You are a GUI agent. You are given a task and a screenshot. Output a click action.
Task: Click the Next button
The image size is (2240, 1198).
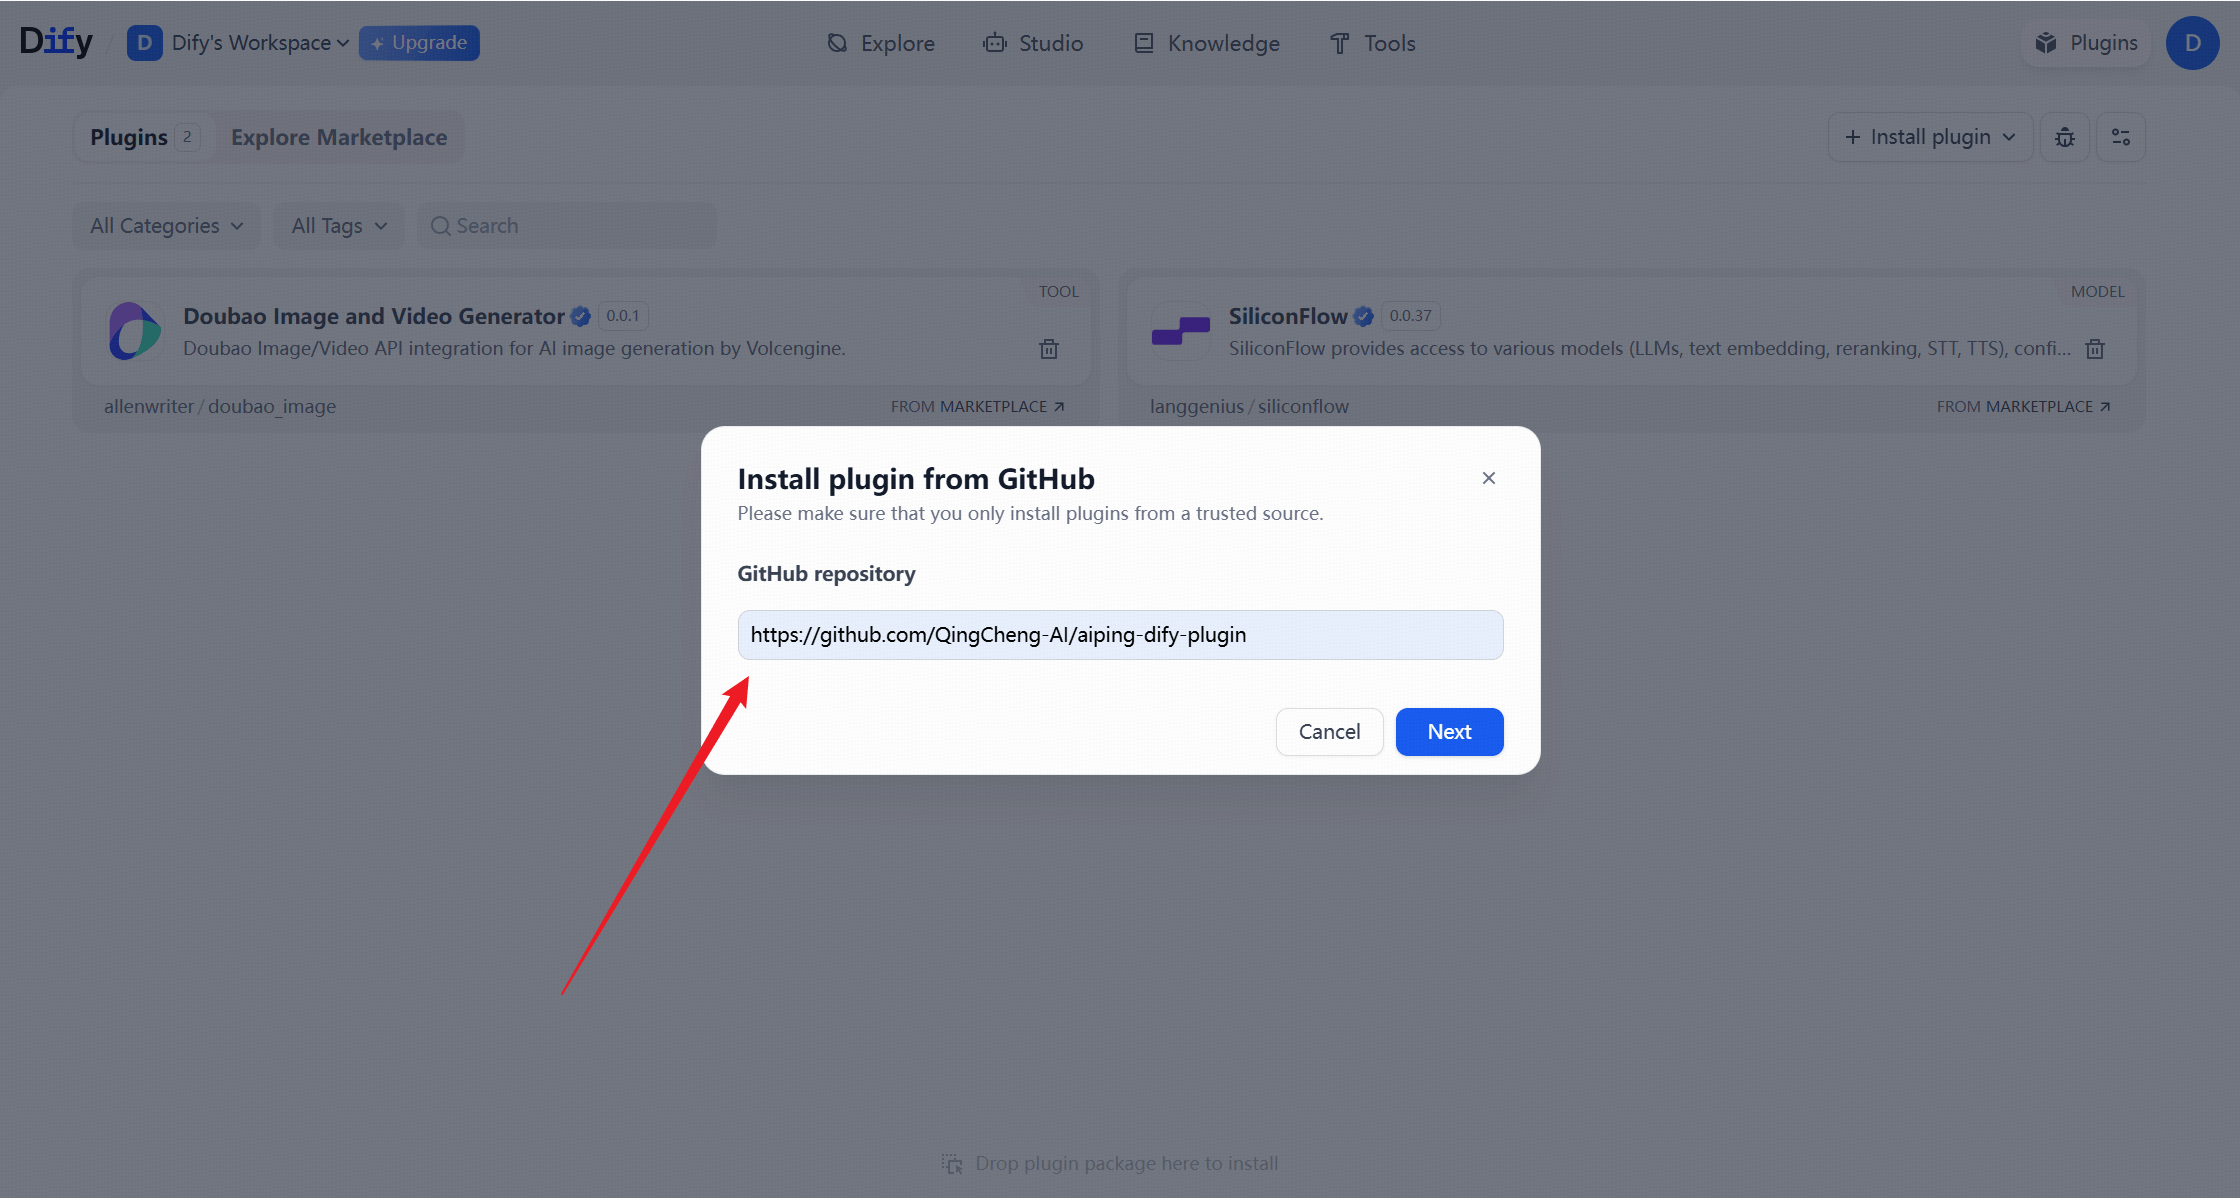(1449, 731)
